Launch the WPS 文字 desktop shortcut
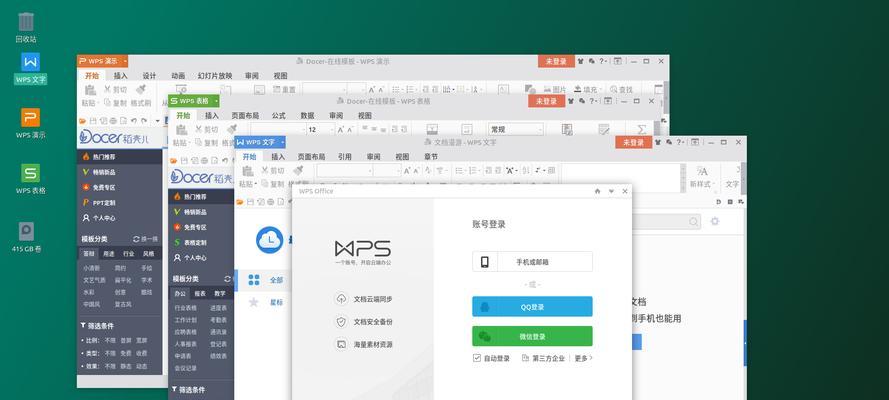 30,68
